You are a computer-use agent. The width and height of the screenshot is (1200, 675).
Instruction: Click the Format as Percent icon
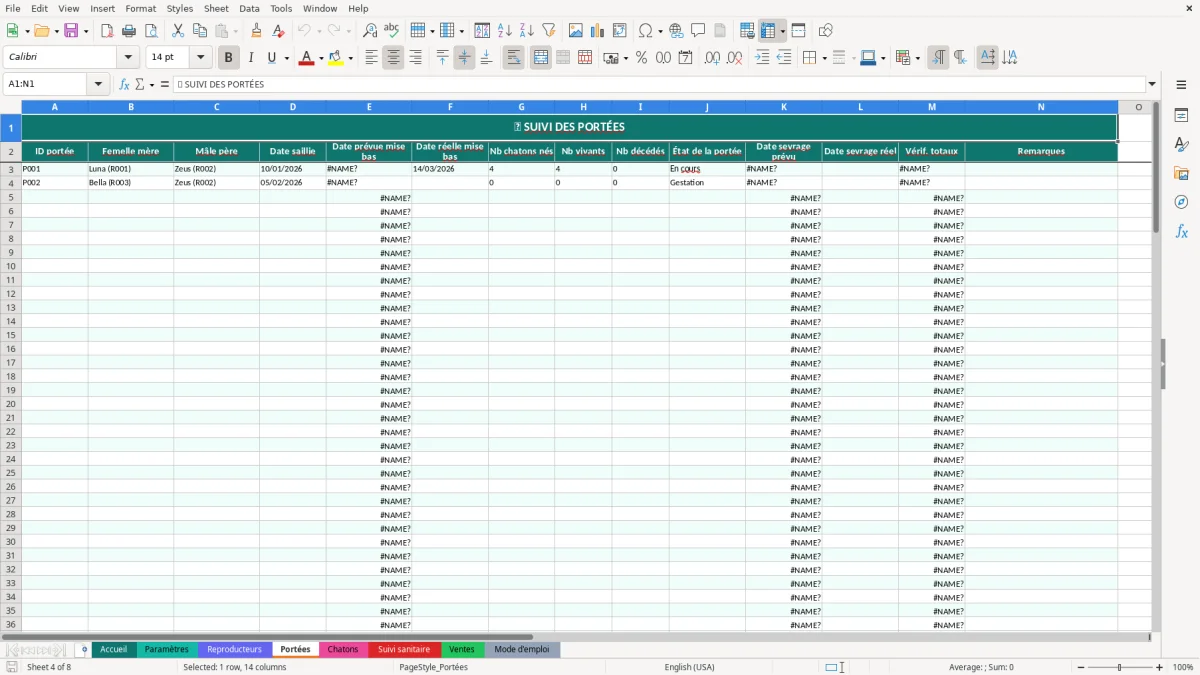[x=642, y=58]
